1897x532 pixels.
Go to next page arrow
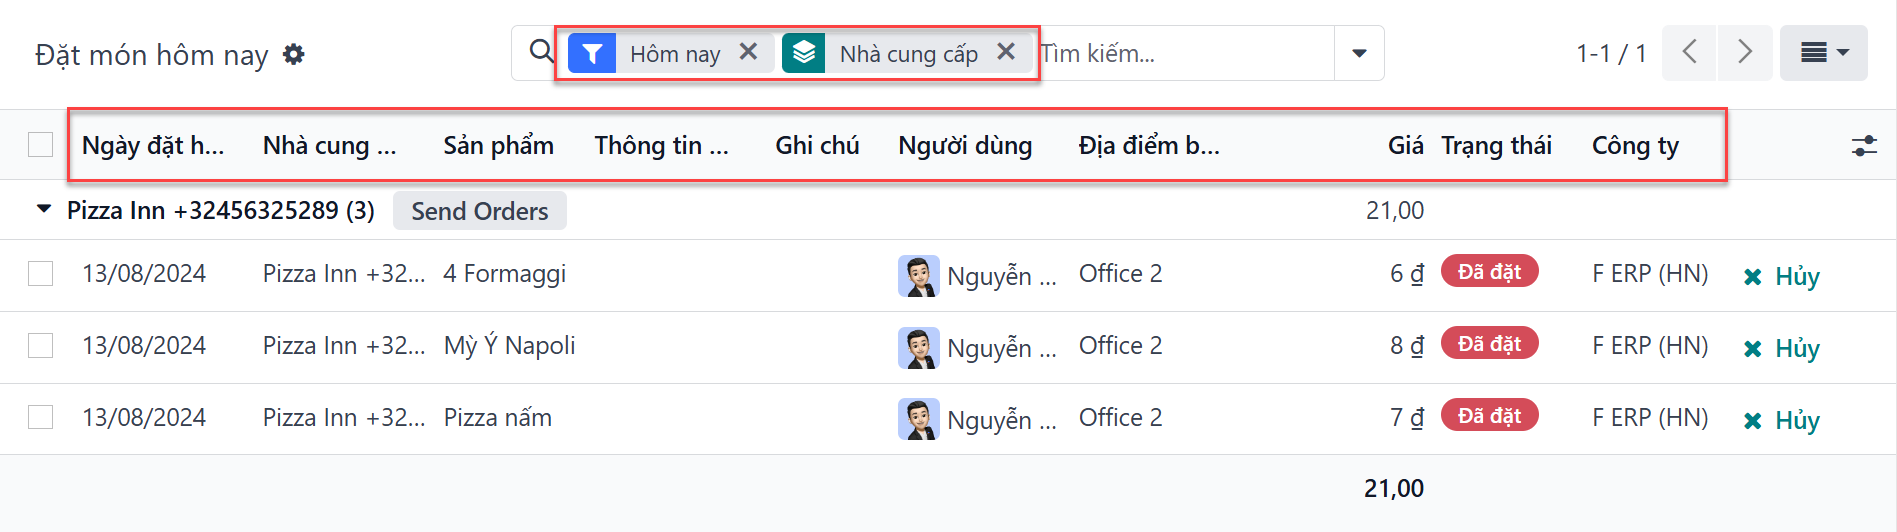(x=1745, y=53)
